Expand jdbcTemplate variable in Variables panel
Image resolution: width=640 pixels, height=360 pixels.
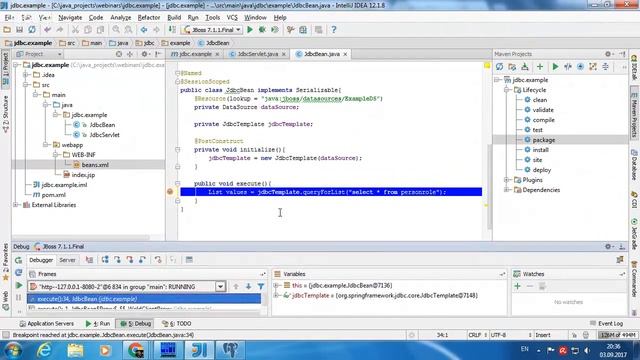click(276, 295)
